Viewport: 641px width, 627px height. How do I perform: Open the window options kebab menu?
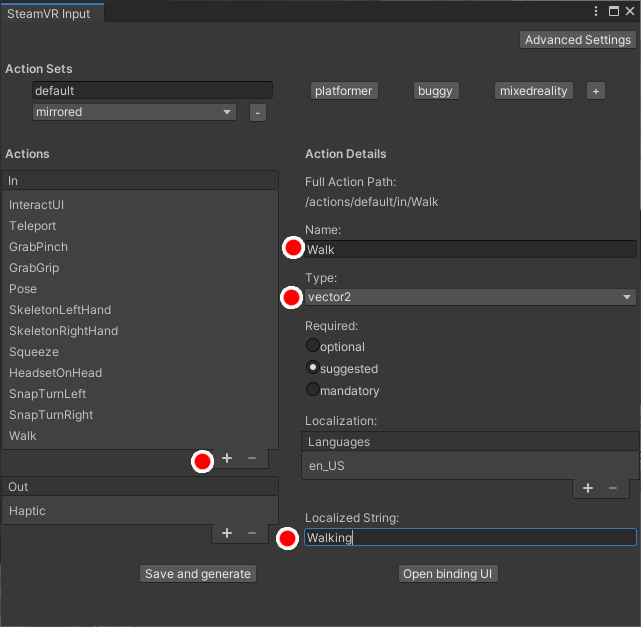(x=596, y=11)
